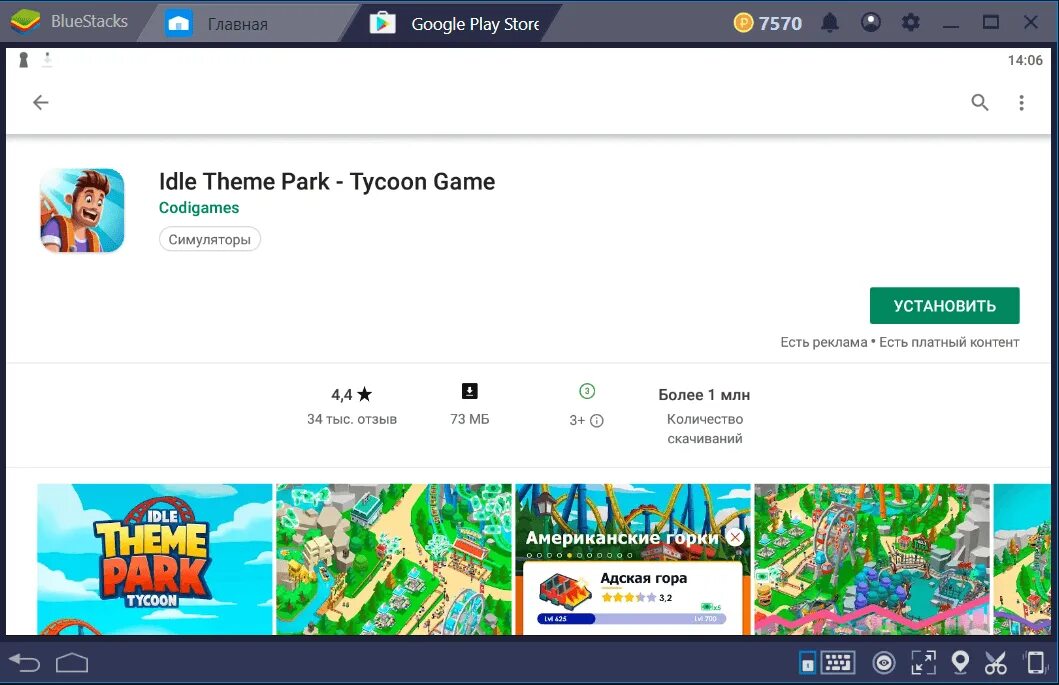The width and height of the screenshot is (1059, 685).
Task: Open the Codigames developer page
Action: (x=199, y=207)
